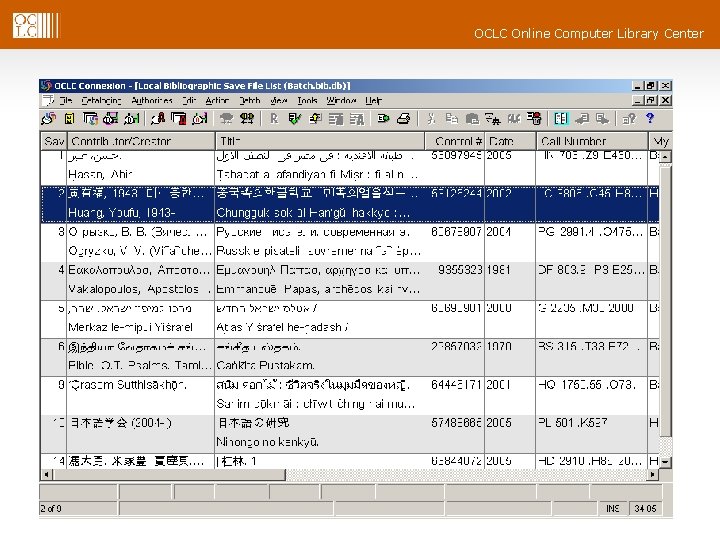Click the title Emmanuel Papas
This screenshot has width=720, height=540.
[x=318, y=289]
